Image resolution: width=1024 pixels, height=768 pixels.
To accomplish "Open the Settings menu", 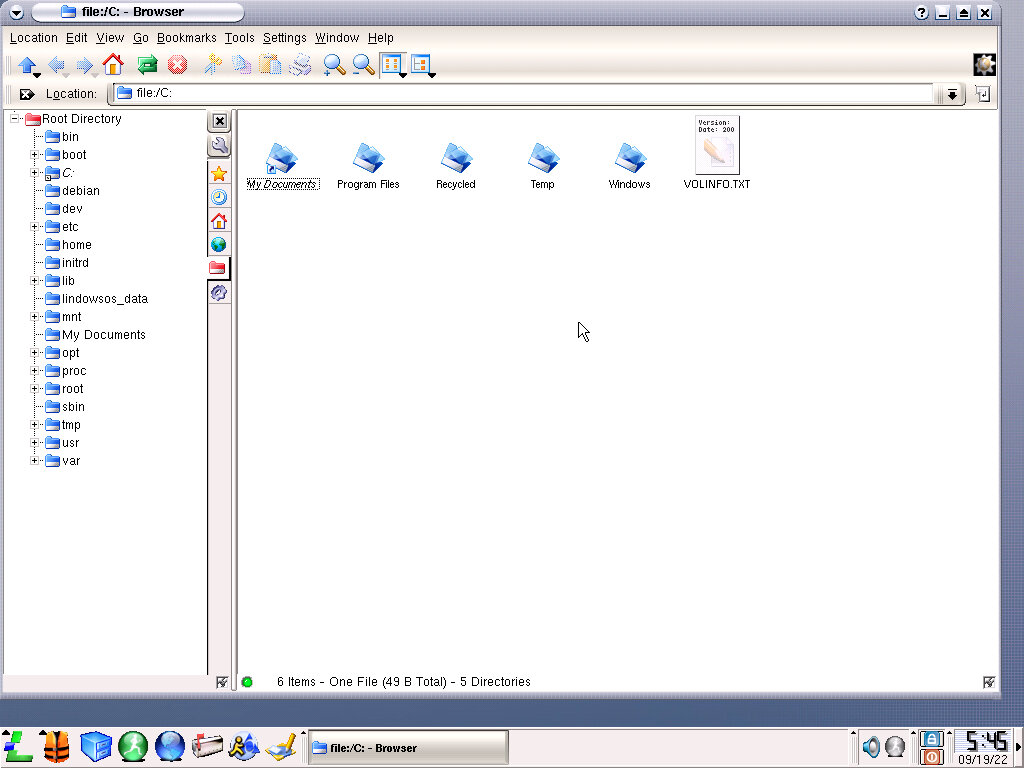I will pos(284,38).
